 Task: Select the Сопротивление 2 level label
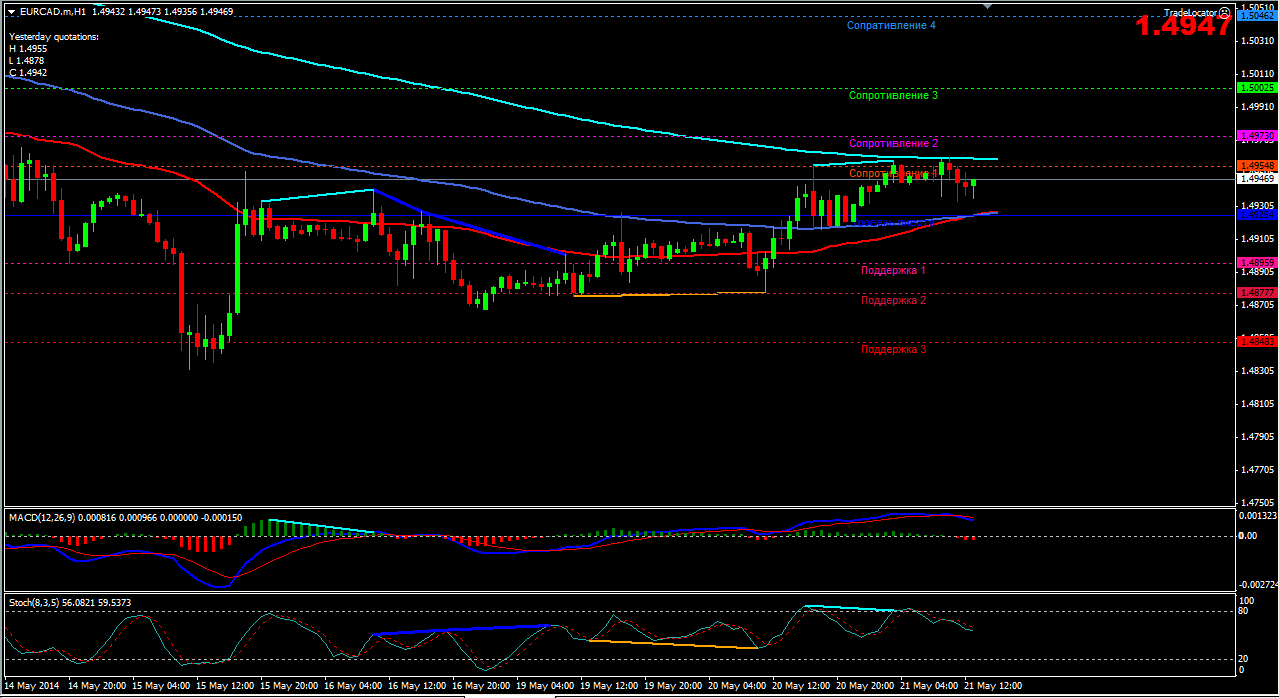894,144
